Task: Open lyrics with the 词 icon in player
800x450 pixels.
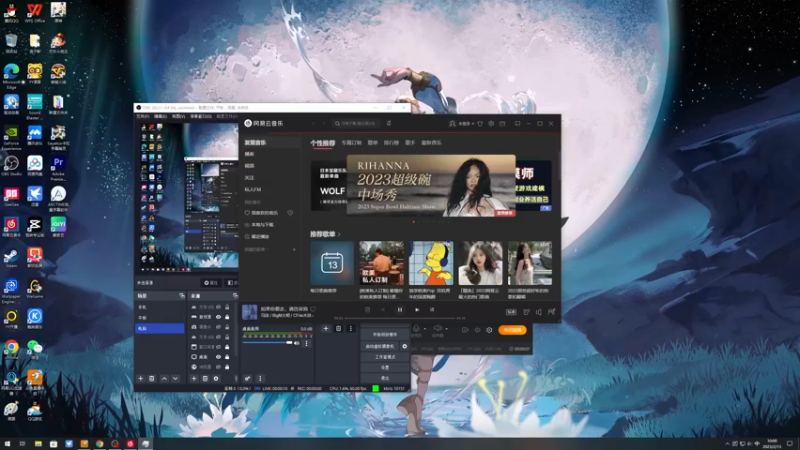Action: 432,310
